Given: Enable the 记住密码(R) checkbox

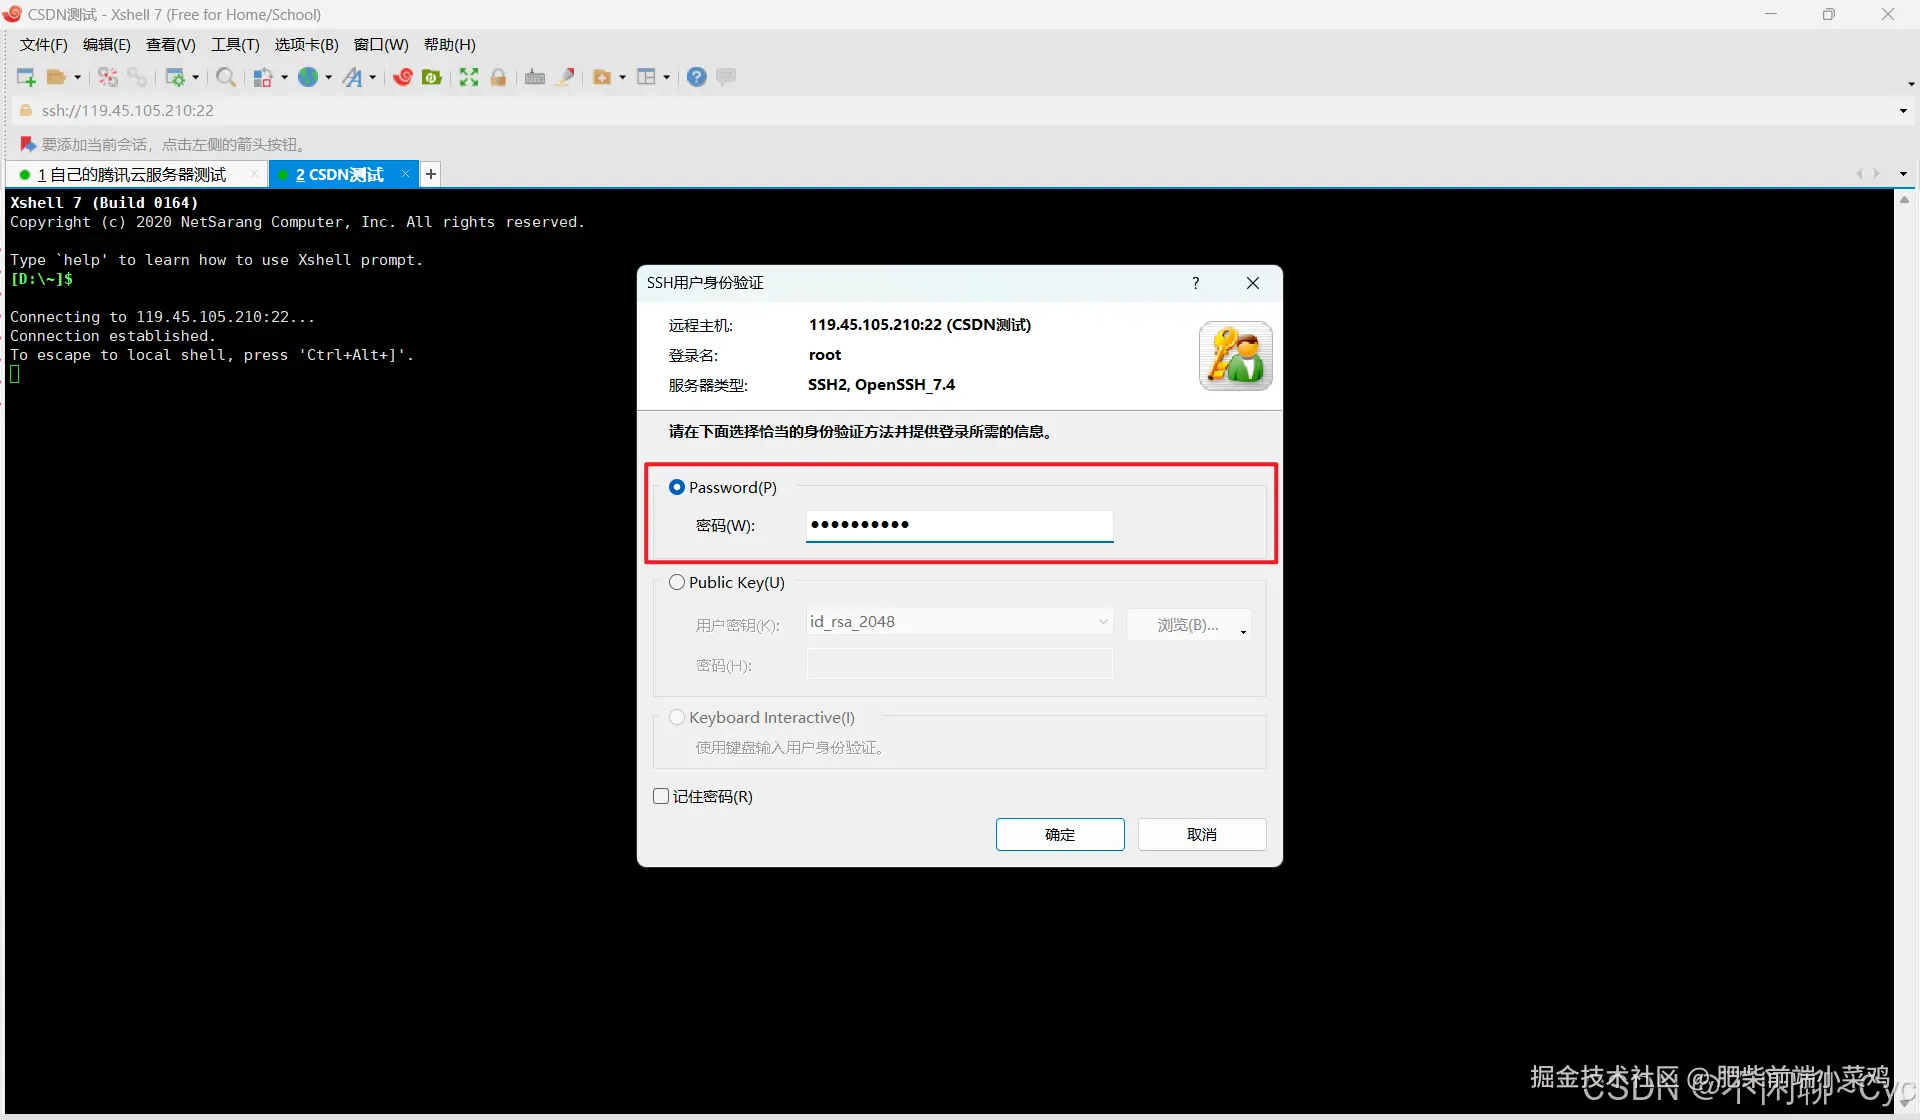Looking at the screenshot, I should (x=661, y=796).
